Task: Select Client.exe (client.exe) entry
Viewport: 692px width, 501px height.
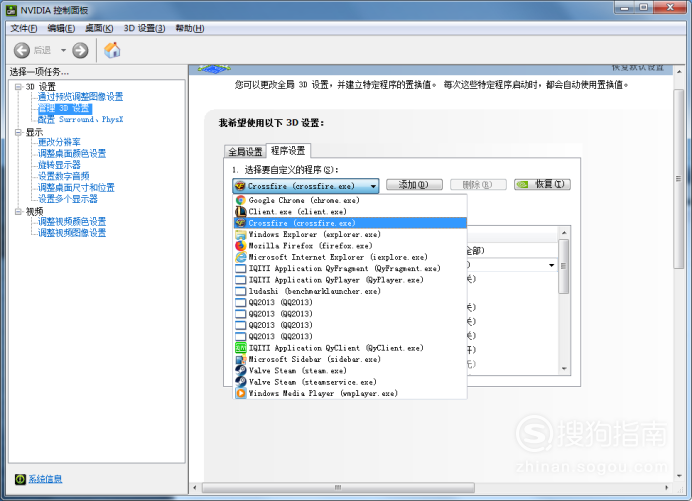Action: point(350,212)
